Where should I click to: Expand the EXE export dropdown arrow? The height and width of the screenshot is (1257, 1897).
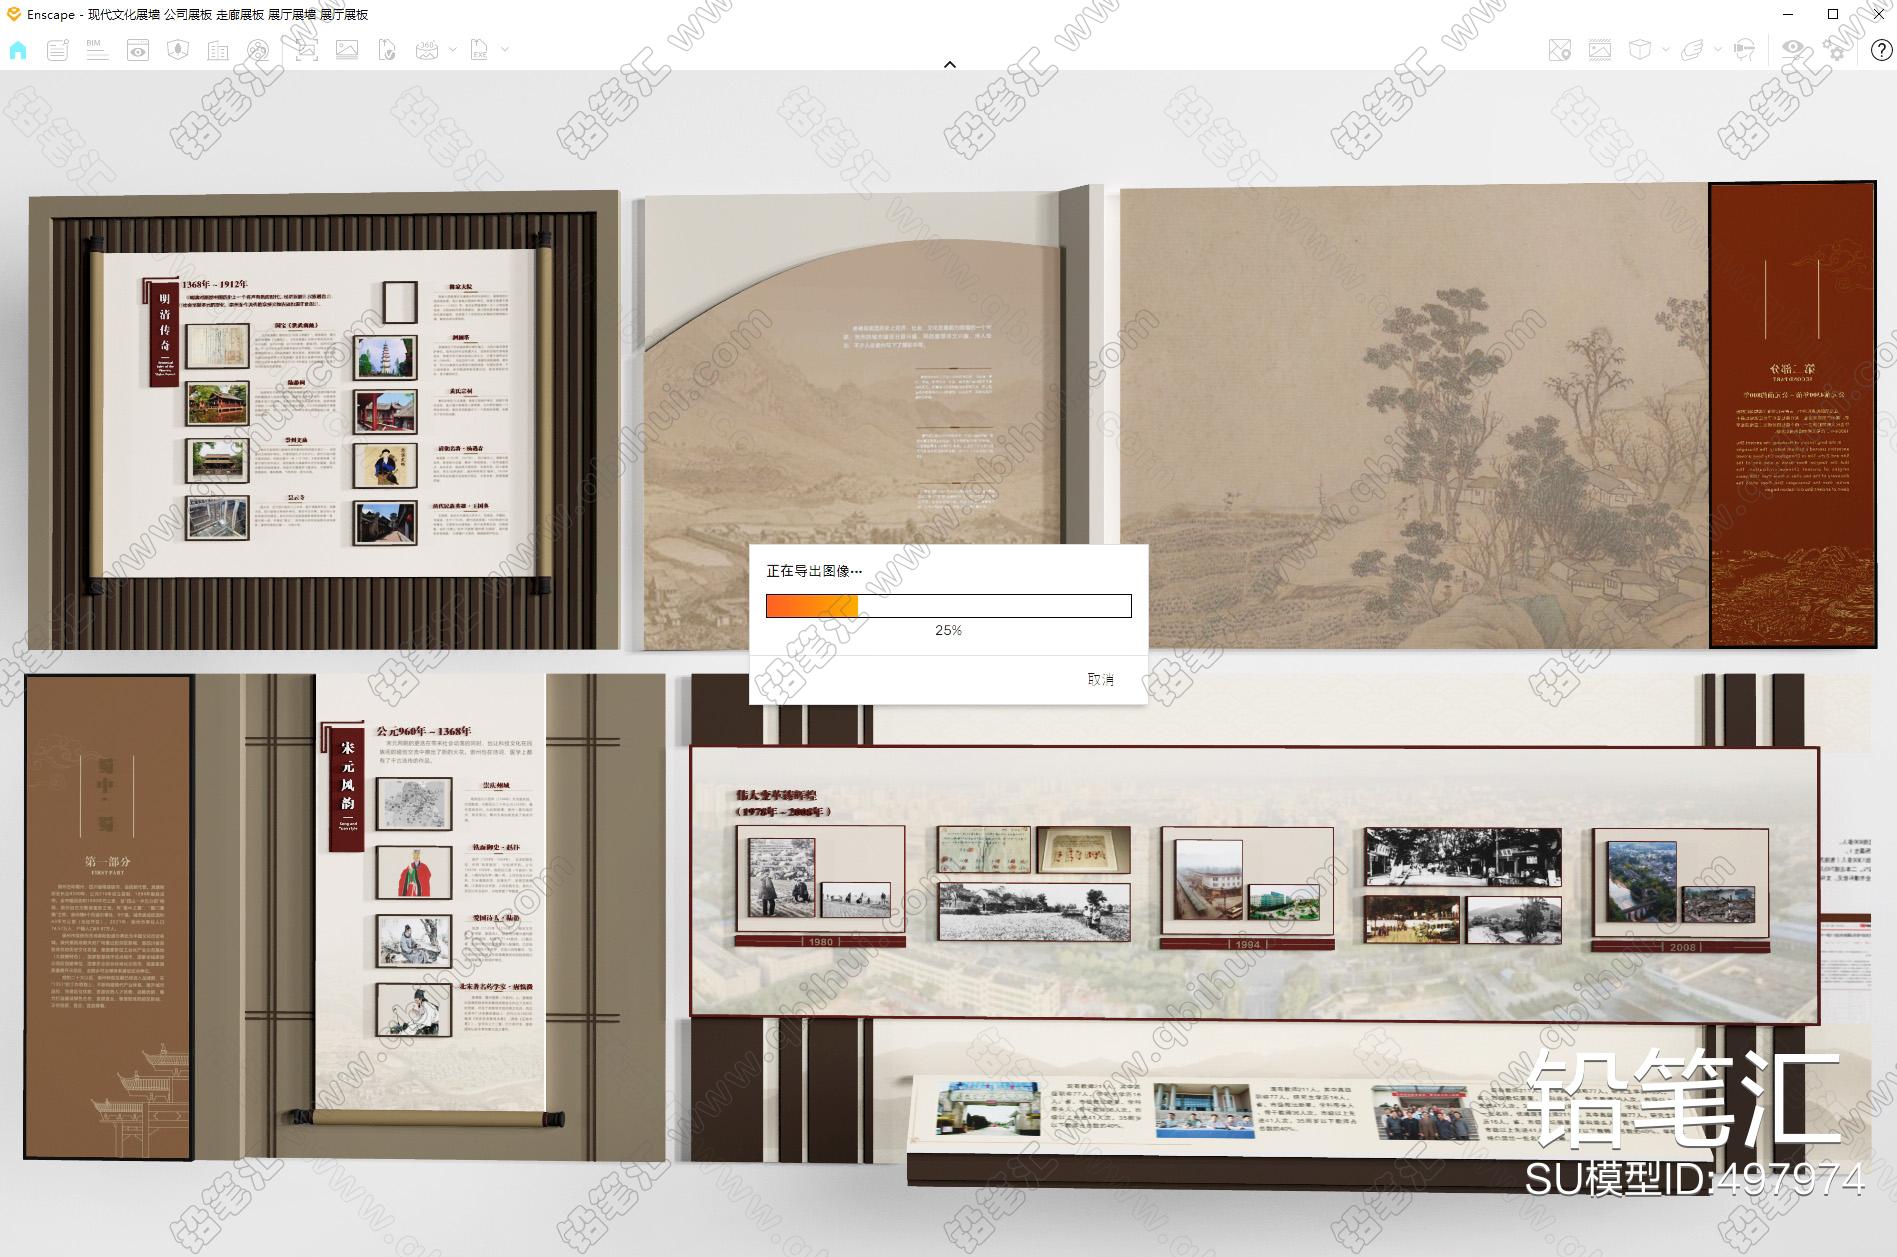tap(505, 50)
